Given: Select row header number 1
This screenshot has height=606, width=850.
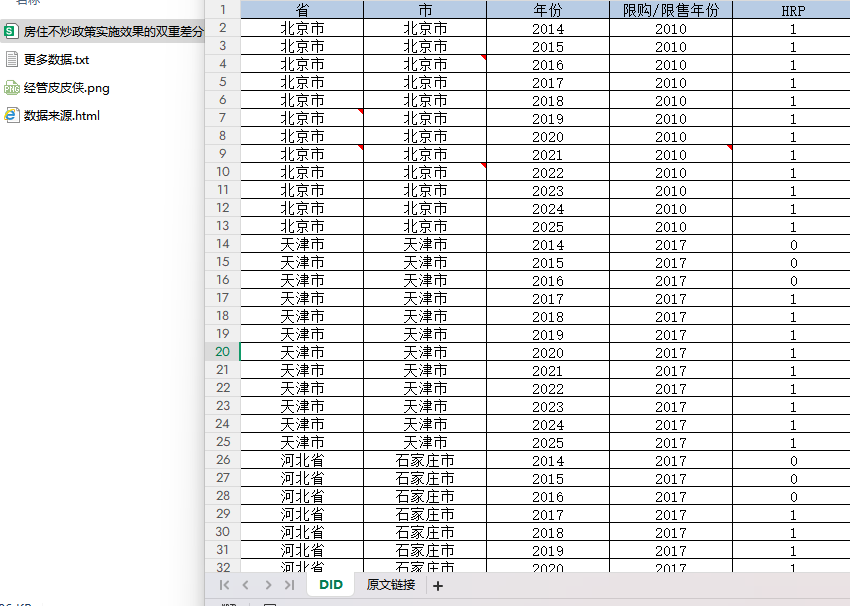Looking at the screenshot, I should click(223, 10).
